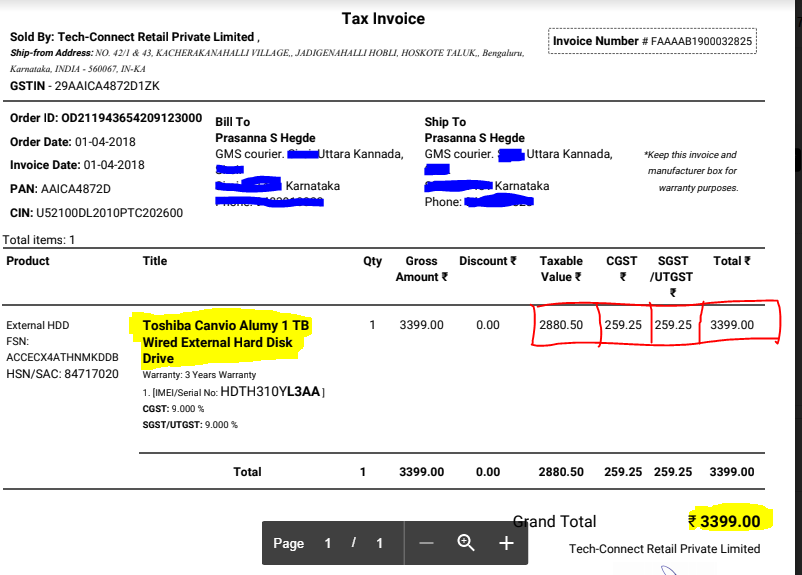Click the dashed Invoice Number box
802x575 pixels.
click(x=653, y=41)
